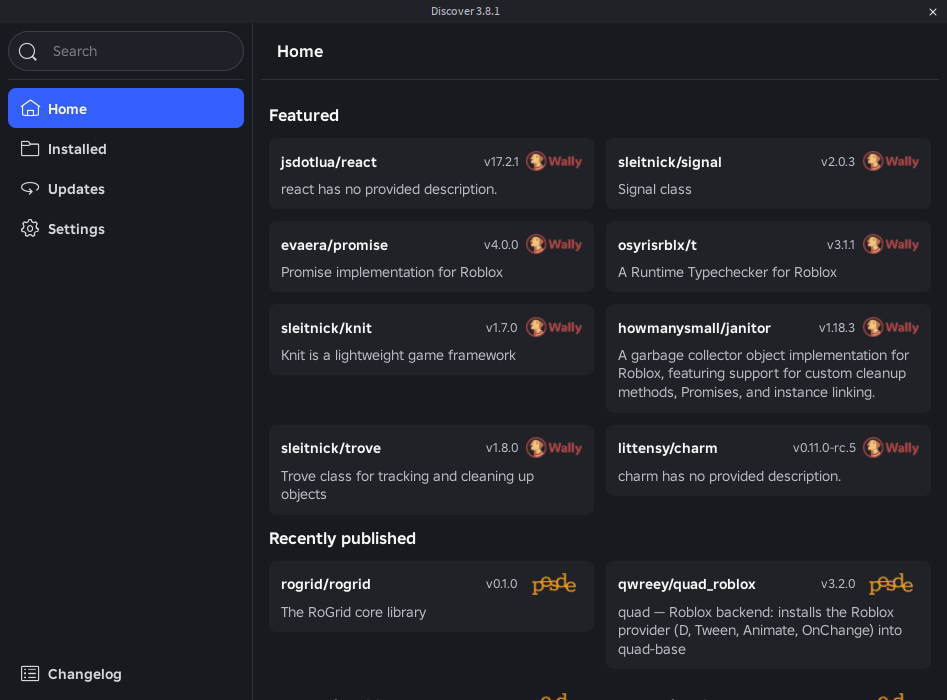Open the Updates section
The image size is (947, 700).
point(126,188)
